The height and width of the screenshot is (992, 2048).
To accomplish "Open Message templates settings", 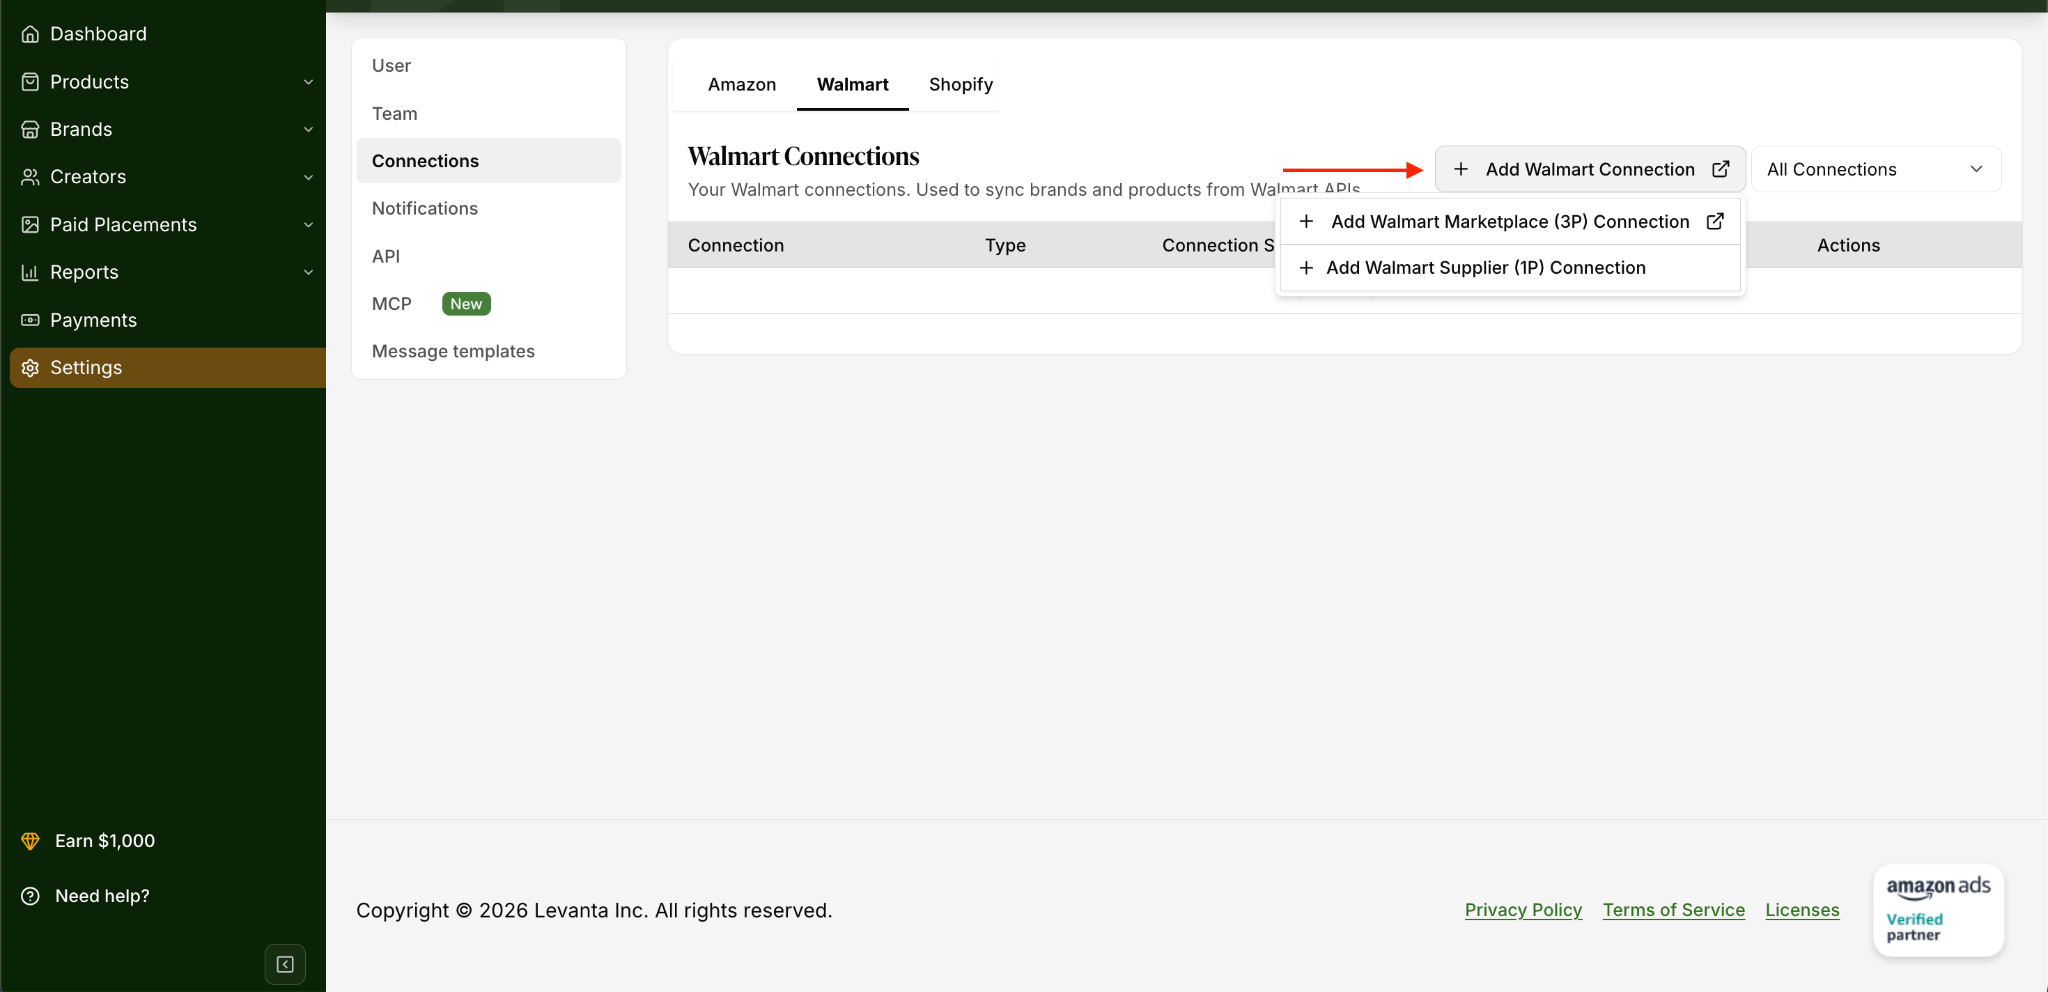I will pos(489,351).
